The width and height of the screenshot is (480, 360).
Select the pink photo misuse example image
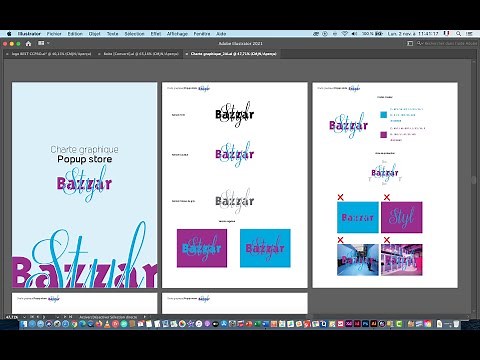[x=402, y=260]
